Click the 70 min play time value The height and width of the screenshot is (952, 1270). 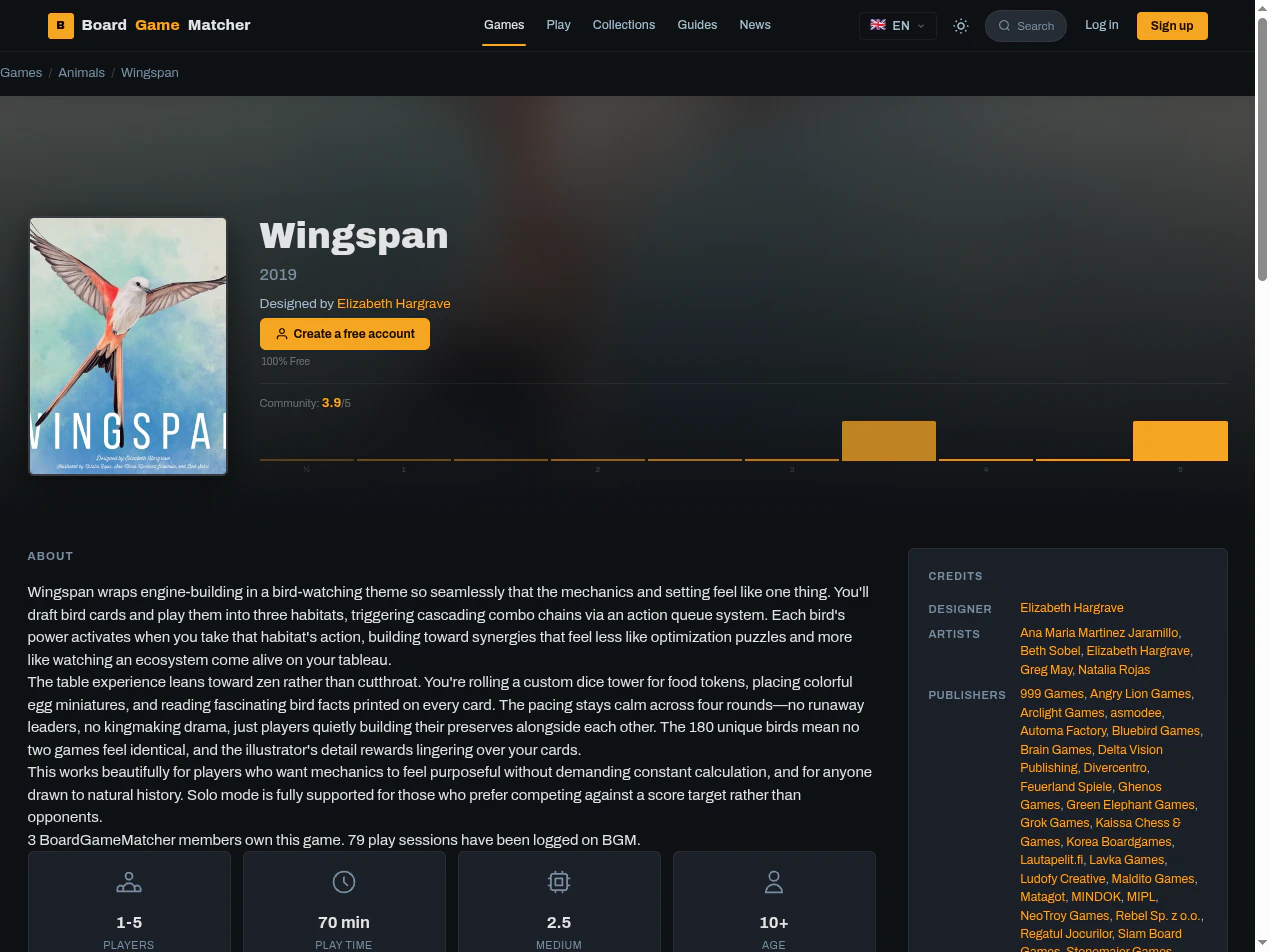(x=344, y=922)
